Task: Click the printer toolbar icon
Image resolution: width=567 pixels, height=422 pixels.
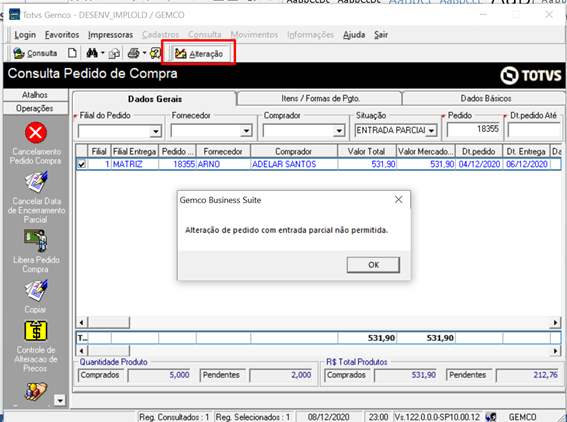Action: pos(133,53)
